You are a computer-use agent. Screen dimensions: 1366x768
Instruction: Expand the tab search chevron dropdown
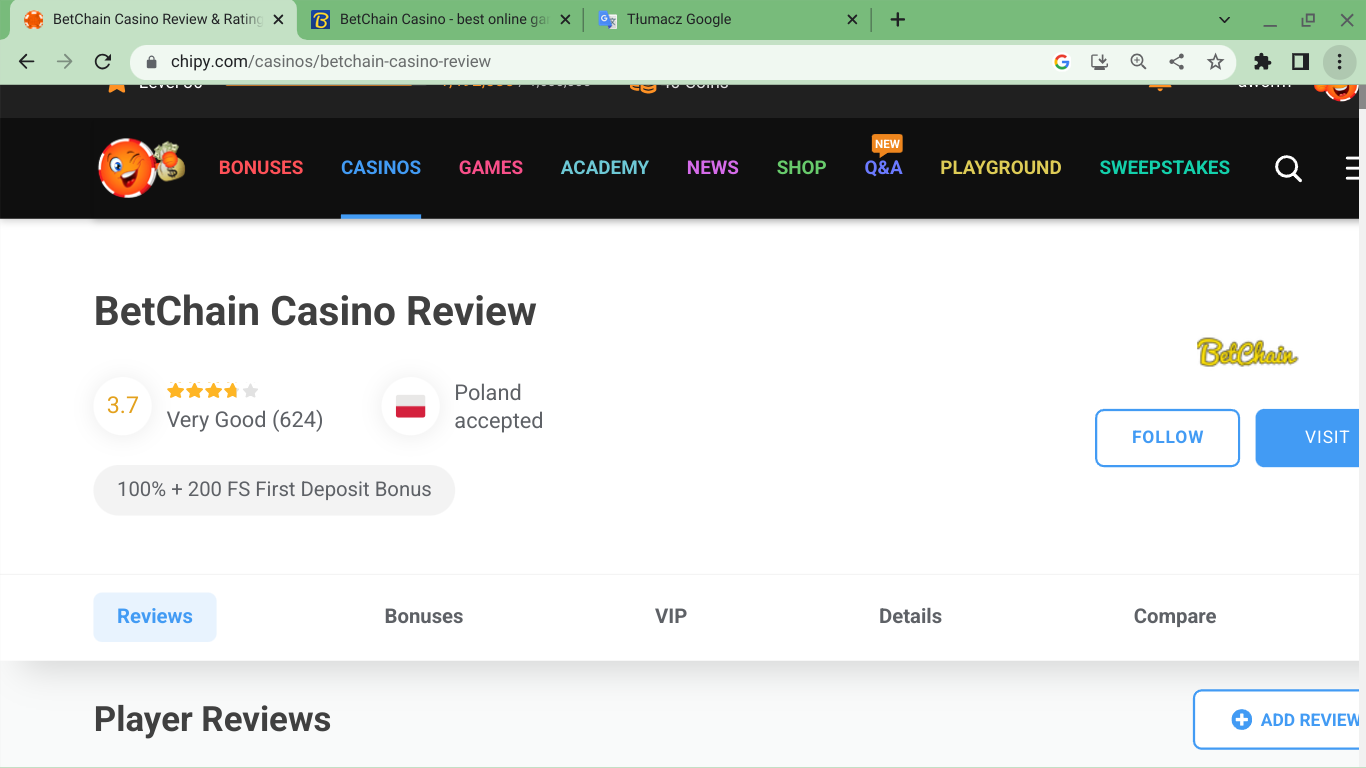pyautogui.click(x=1225, y=20)
